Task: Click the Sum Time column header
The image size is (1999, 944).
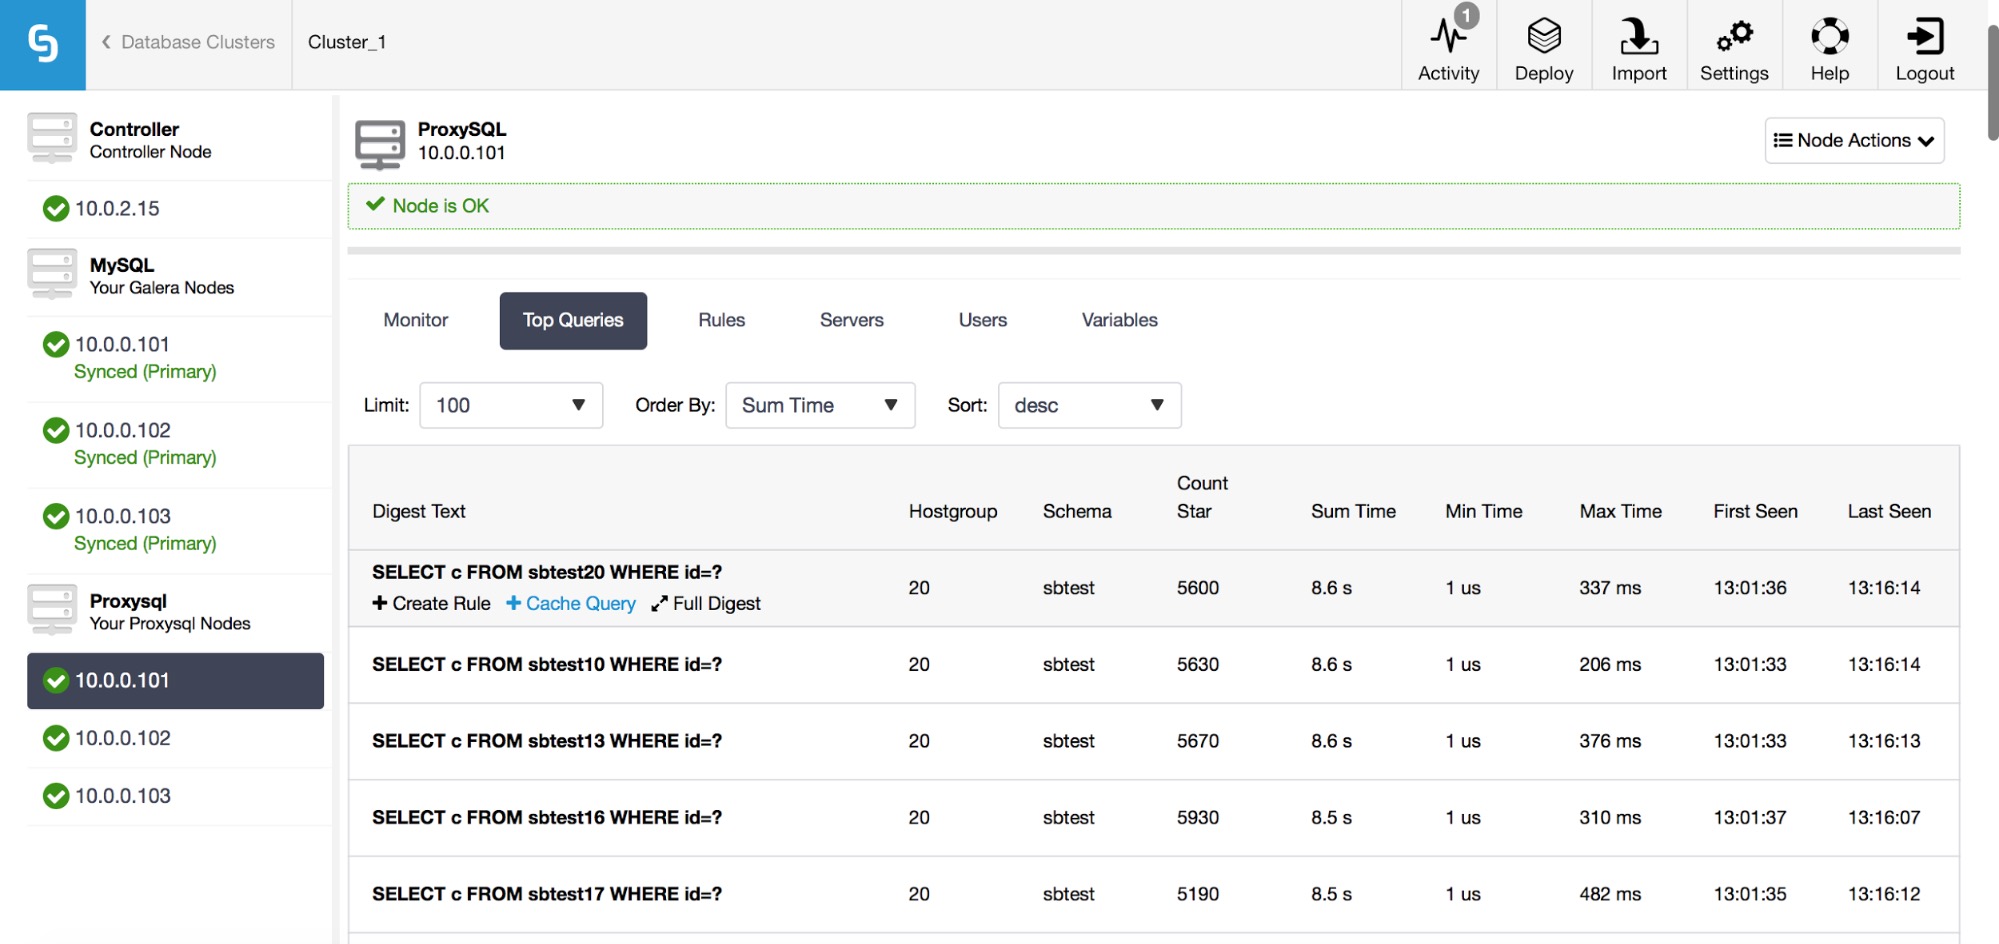Action: (1353, 511)
